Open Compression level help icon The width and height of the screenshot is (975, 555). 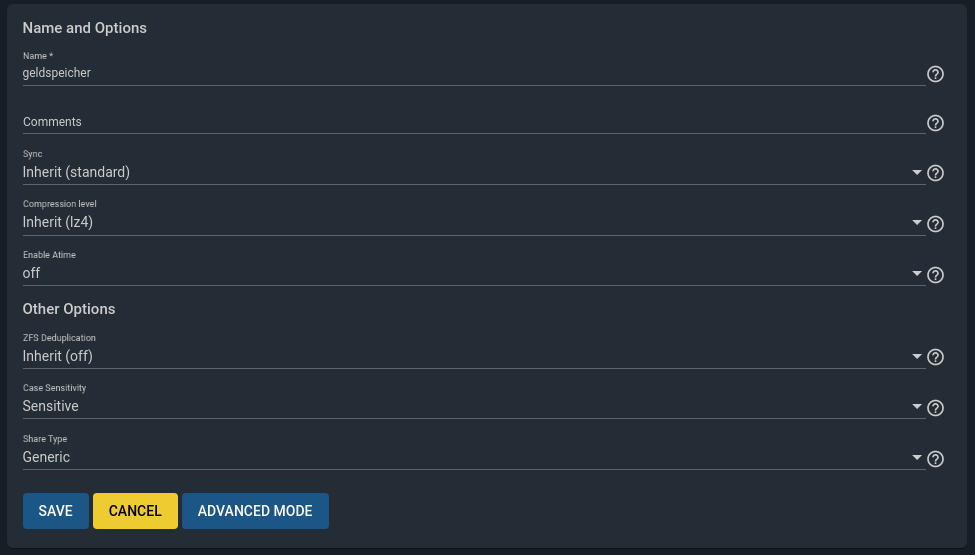point(935,224)
